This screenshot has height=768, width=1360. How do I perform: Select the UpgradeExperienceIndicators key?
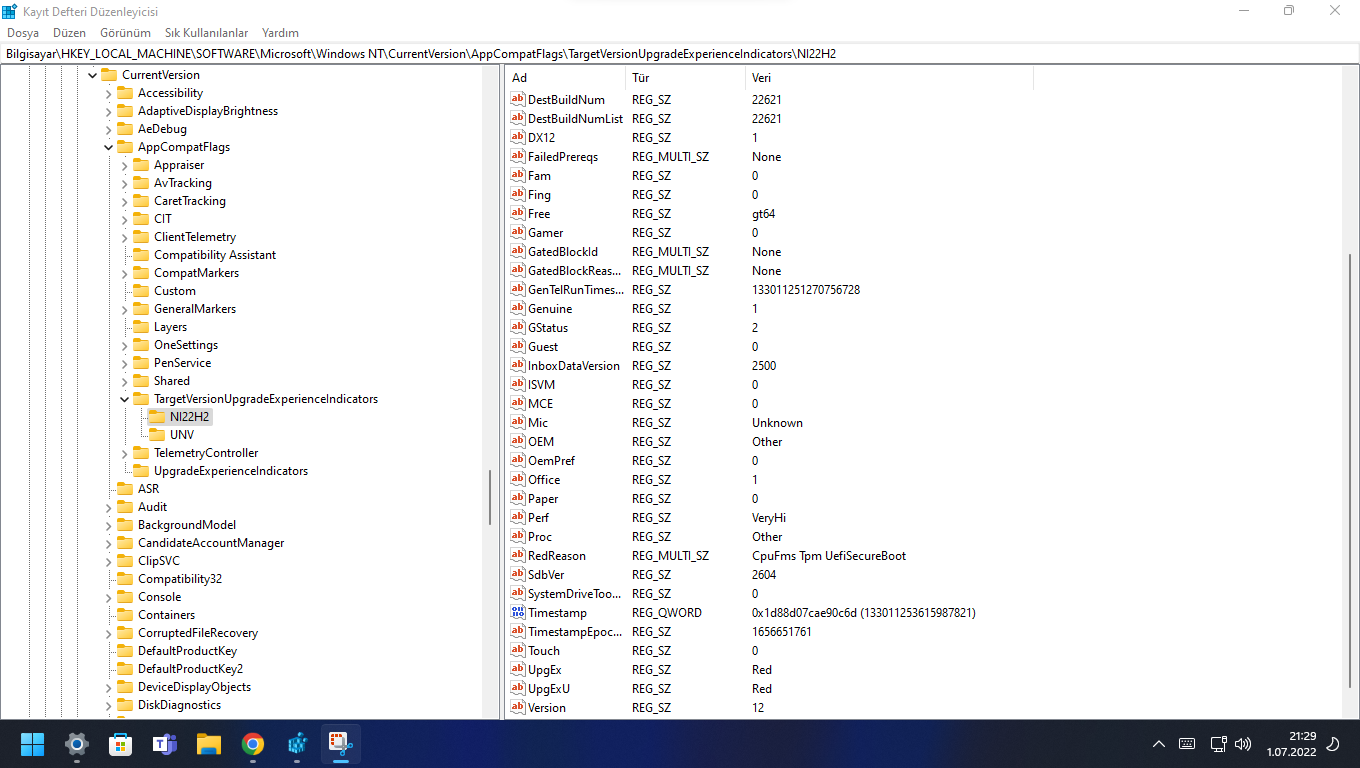pyautogui.click(x=231, y=471)
